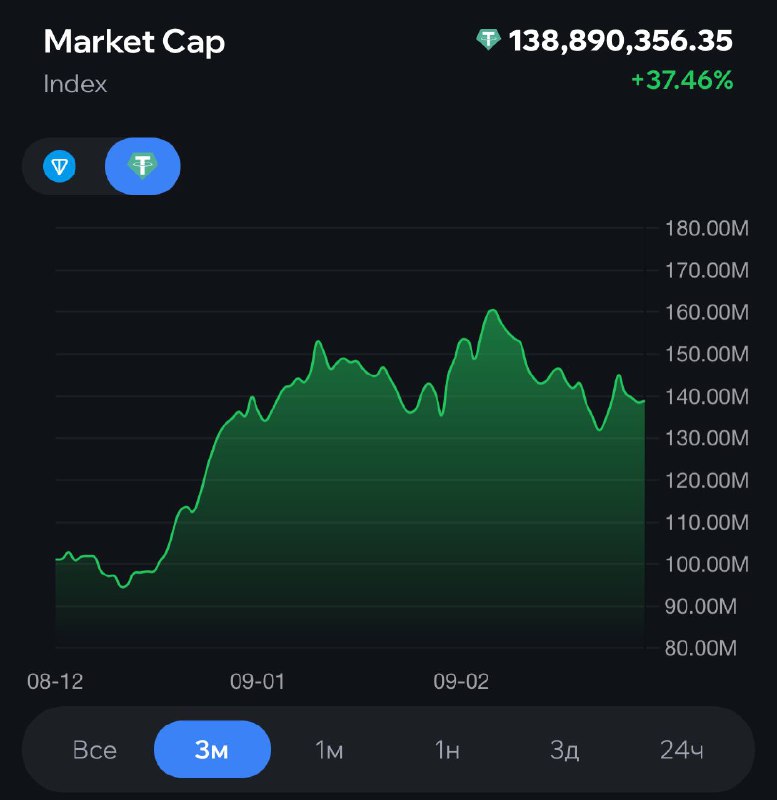
Task: Select the 3д time range
Action: click(564, 749)
